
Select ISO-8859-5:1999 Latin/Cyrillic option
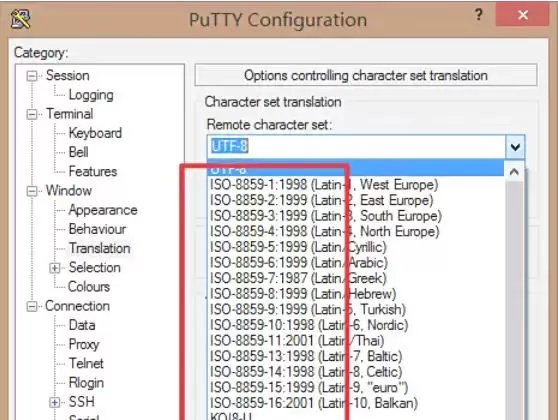coord(298,247)
